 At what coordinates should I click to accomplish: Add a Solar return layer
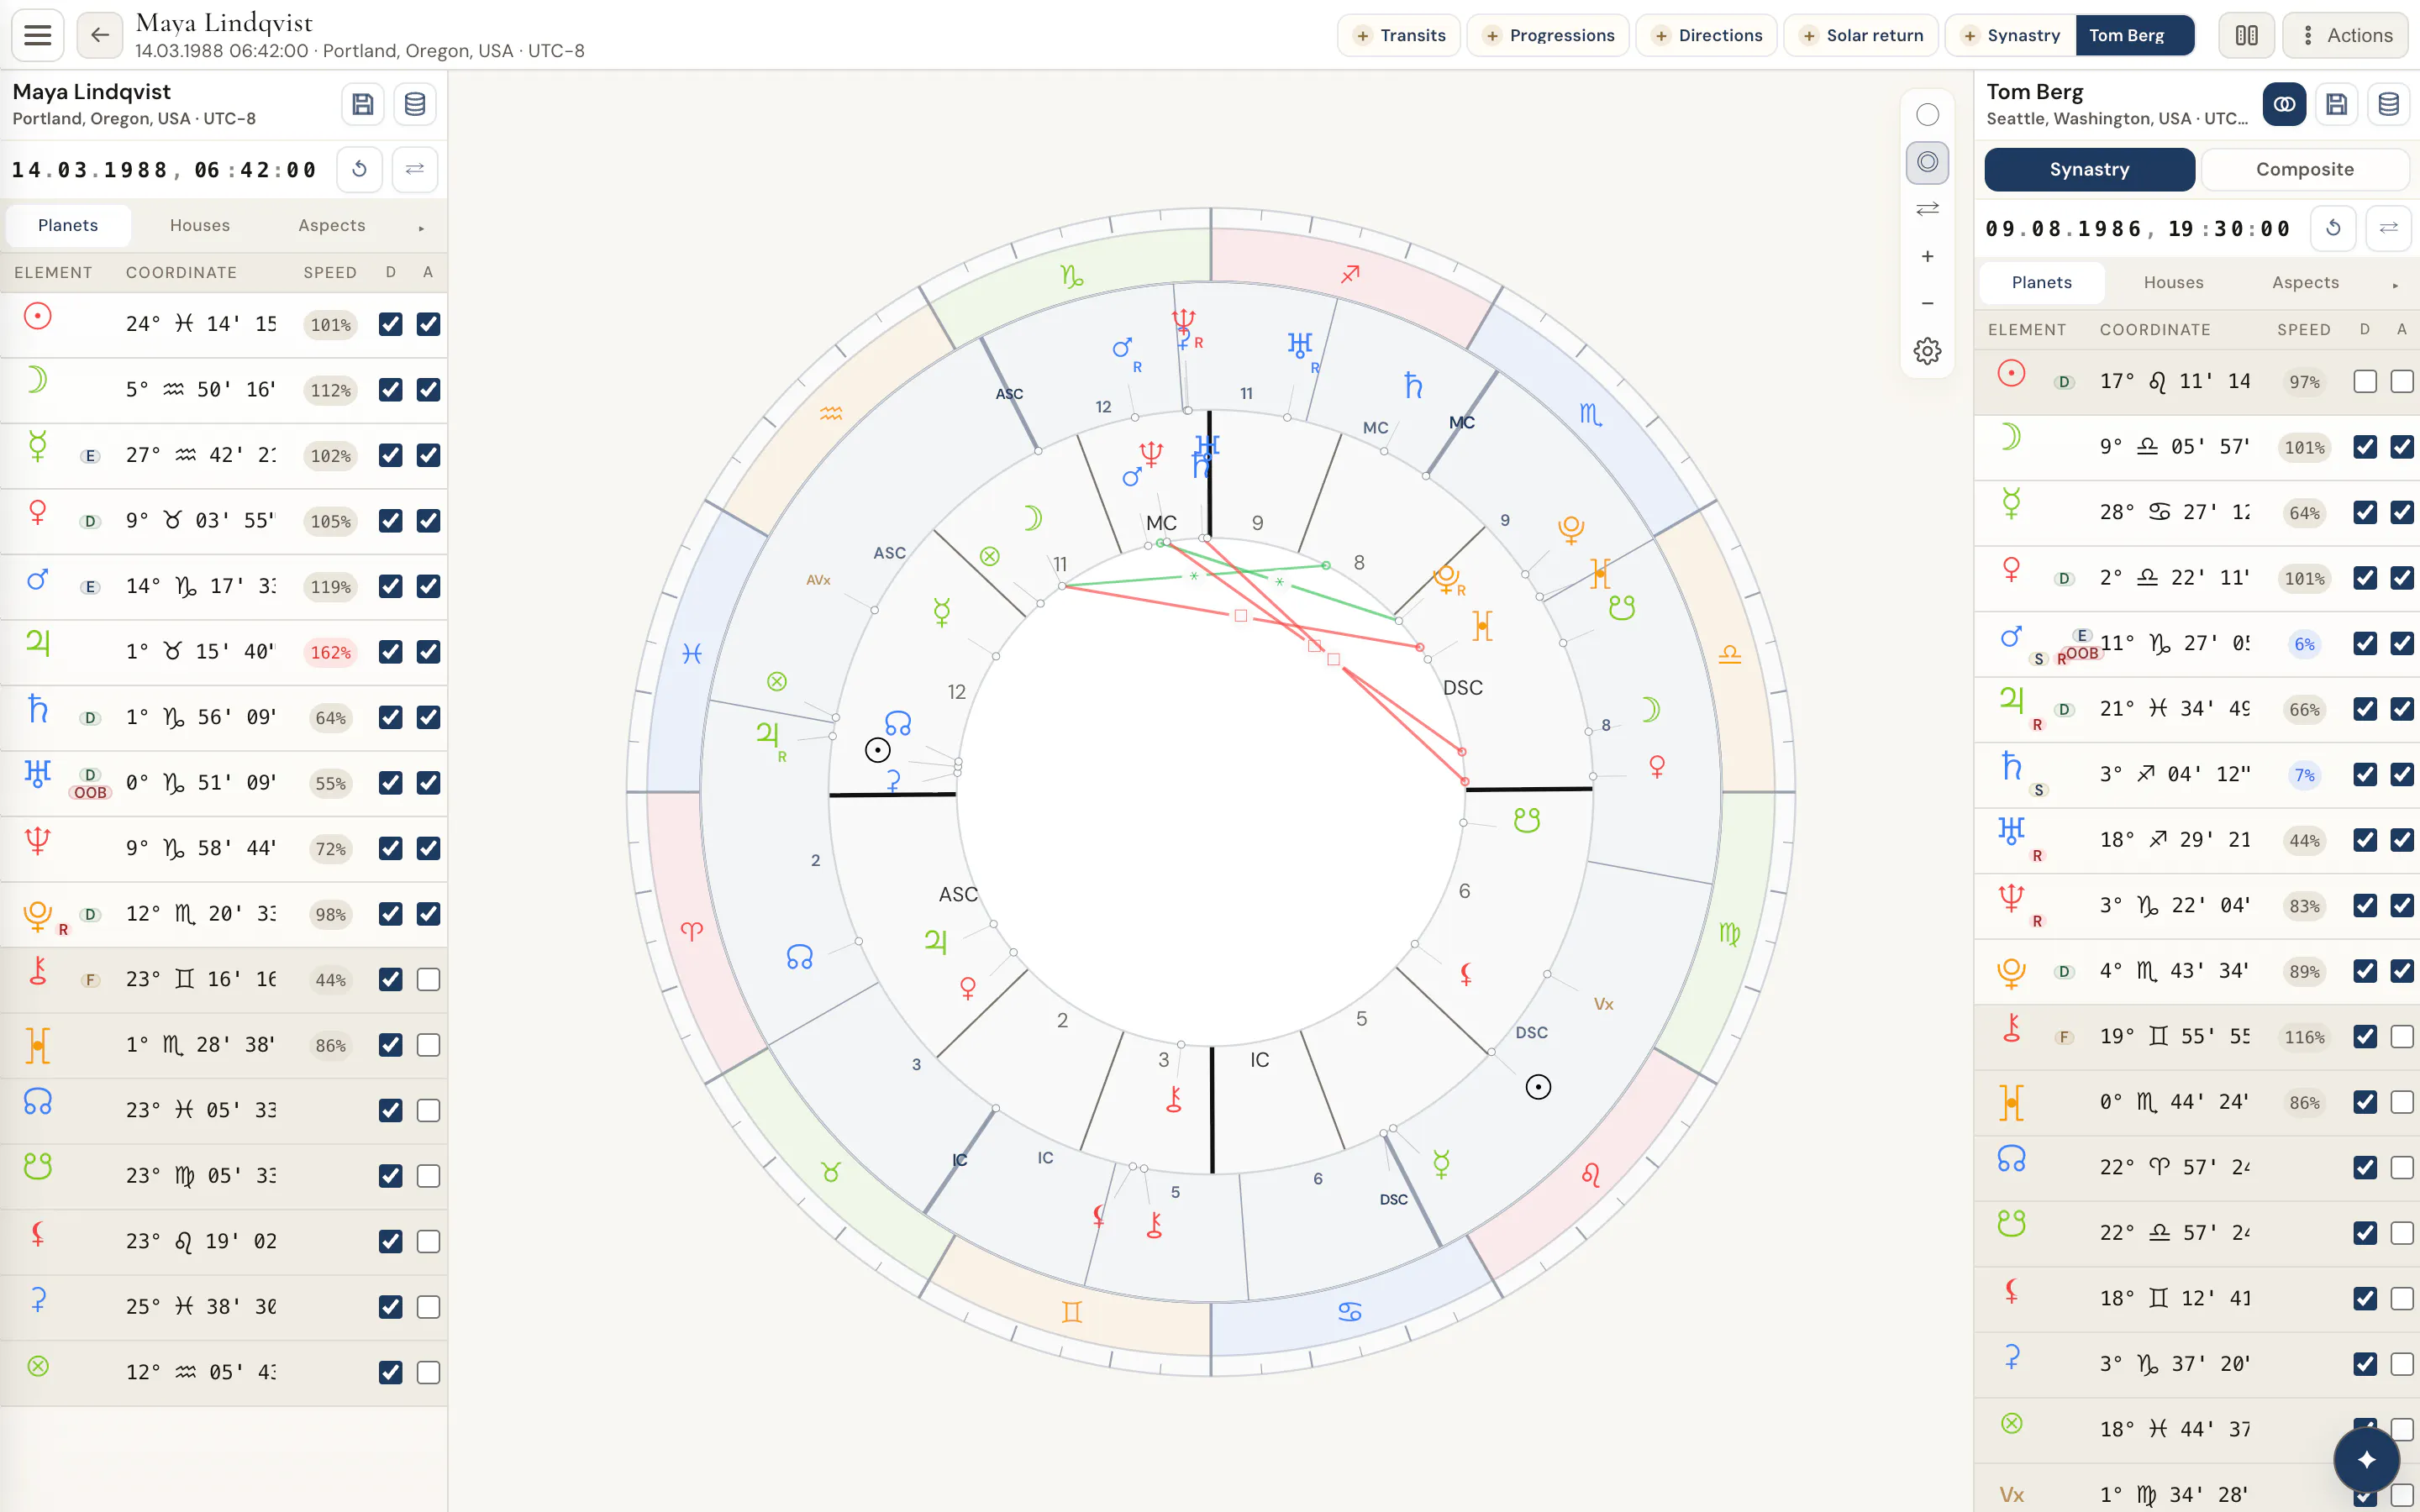point(1861,35)
